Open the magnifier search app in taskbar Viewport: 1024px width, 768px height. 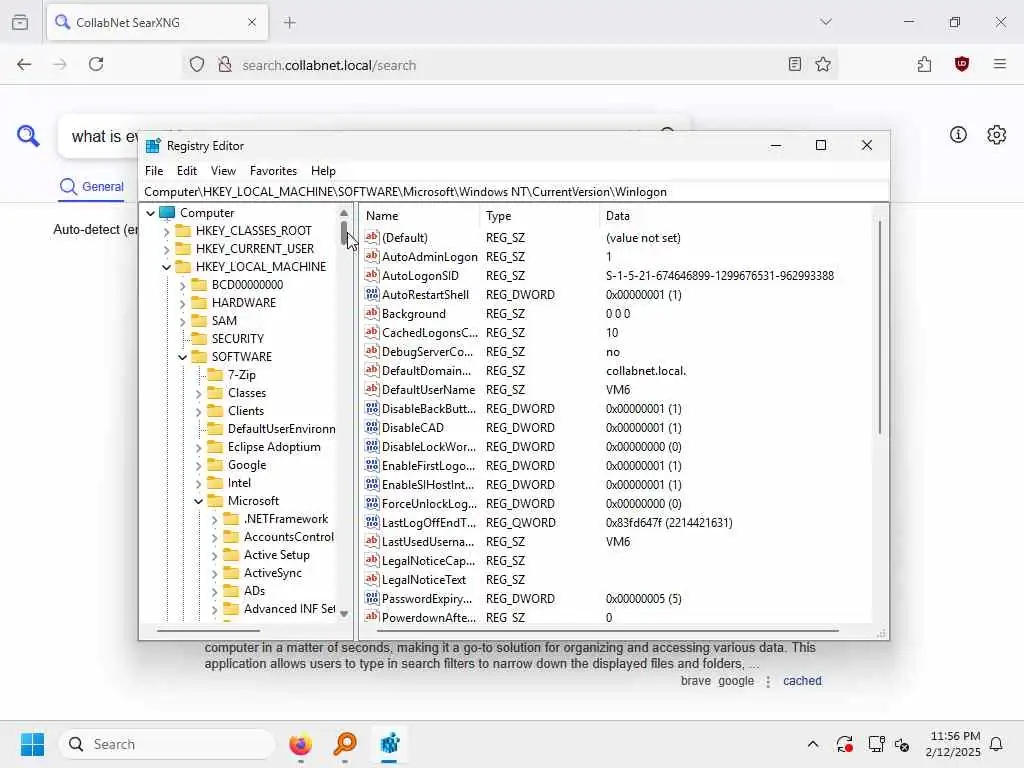345,744
